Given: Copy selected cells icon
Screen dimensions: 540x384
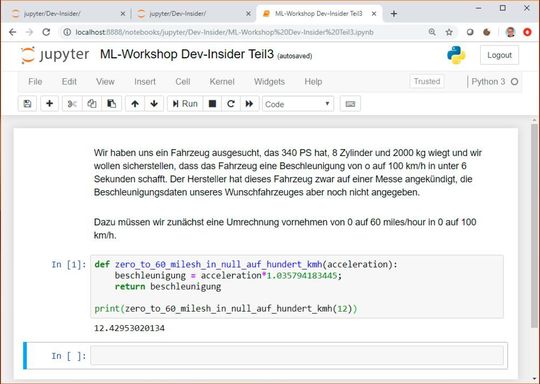Looking at the screenshot, I should click(92, 104).
